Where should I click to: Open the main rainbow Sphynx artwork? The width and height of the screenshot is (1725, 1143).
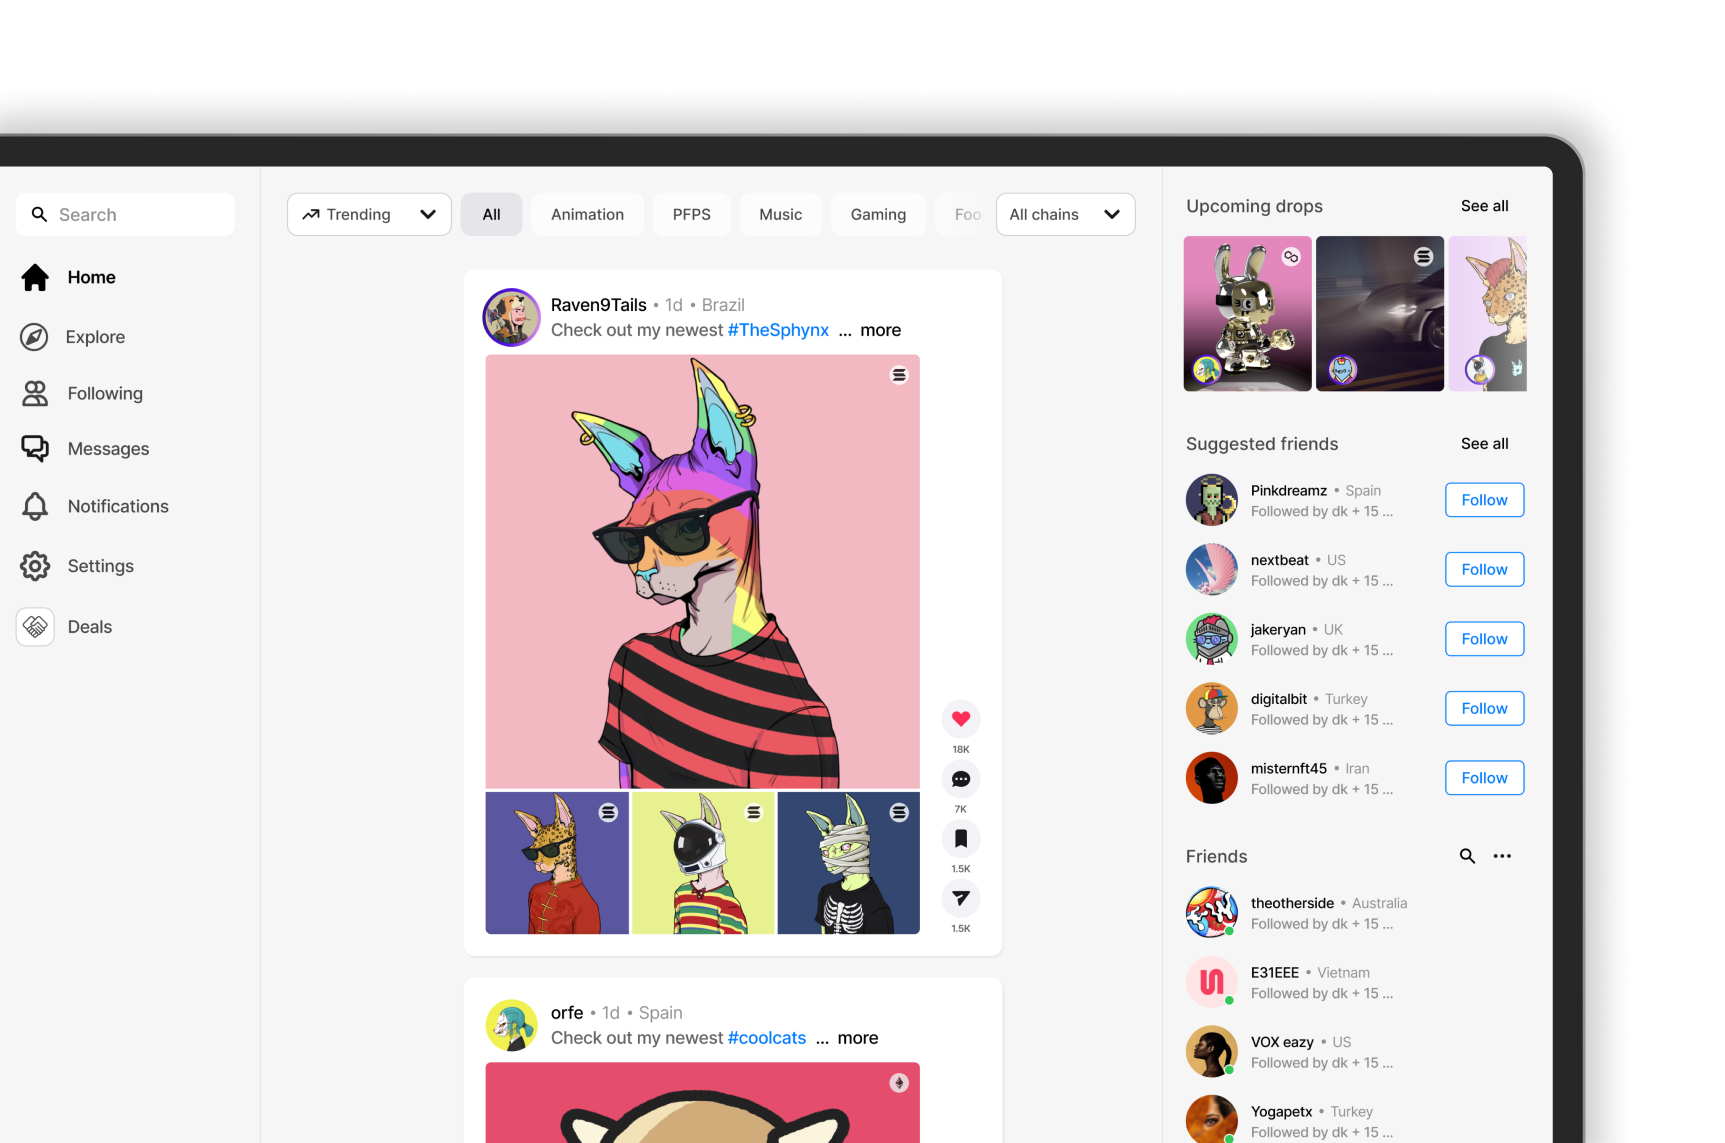point(702,571)
